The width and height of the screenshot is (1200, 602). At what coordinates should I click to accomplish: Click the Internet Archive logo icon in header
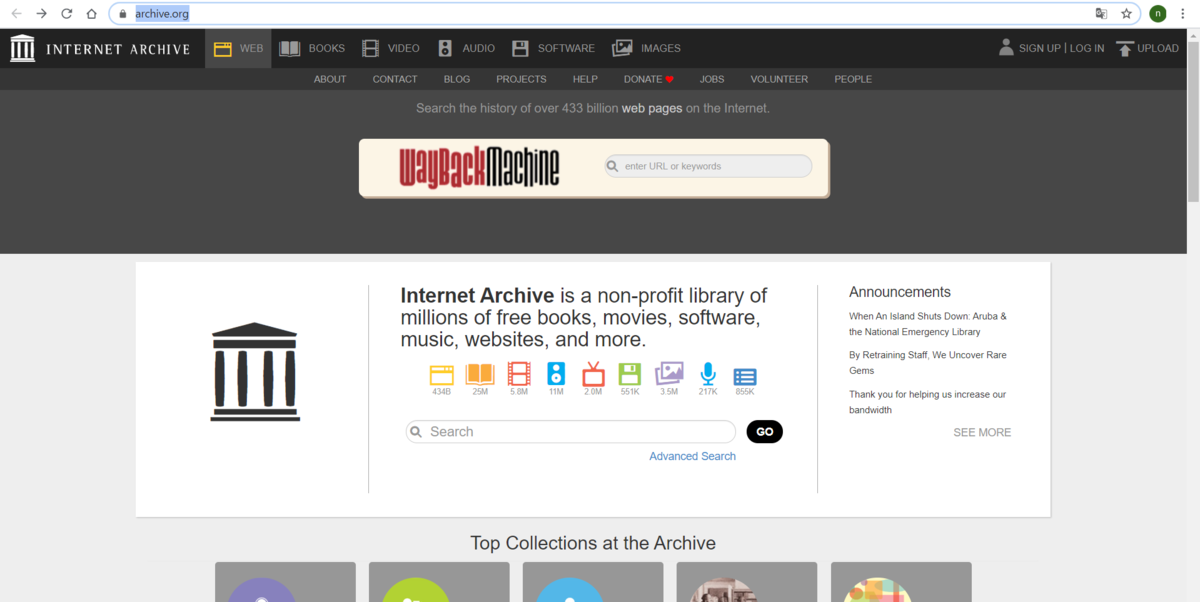click(x=22, y=48)
